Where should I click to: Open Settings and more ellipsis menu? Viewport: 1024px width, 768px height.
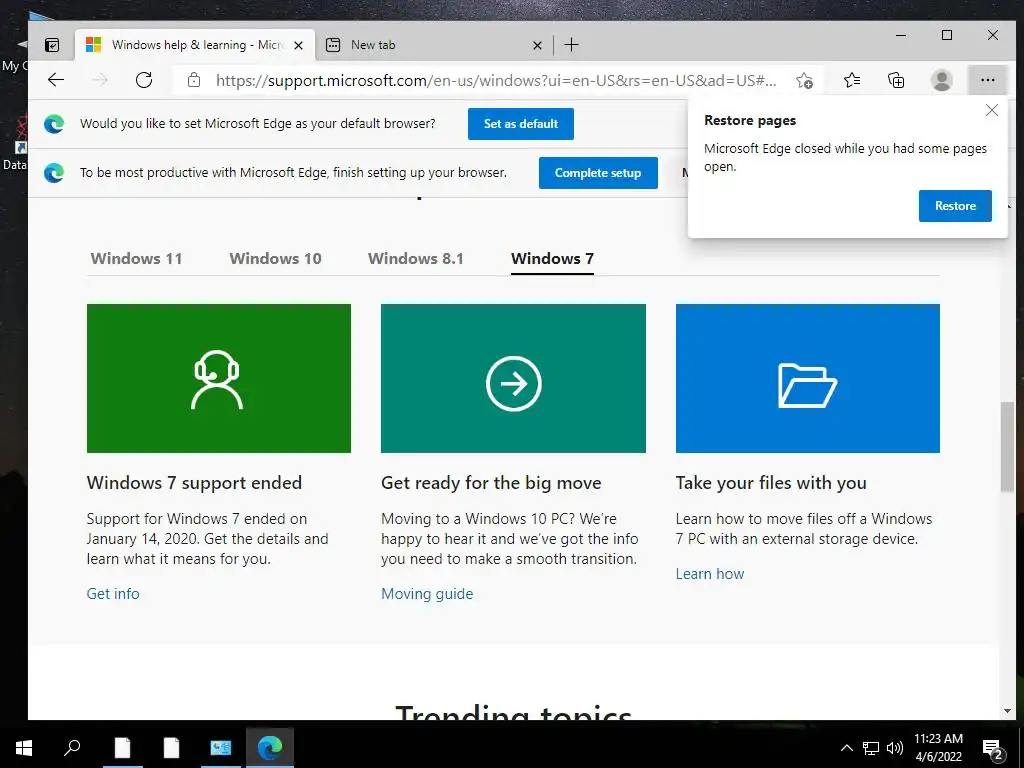987,80
